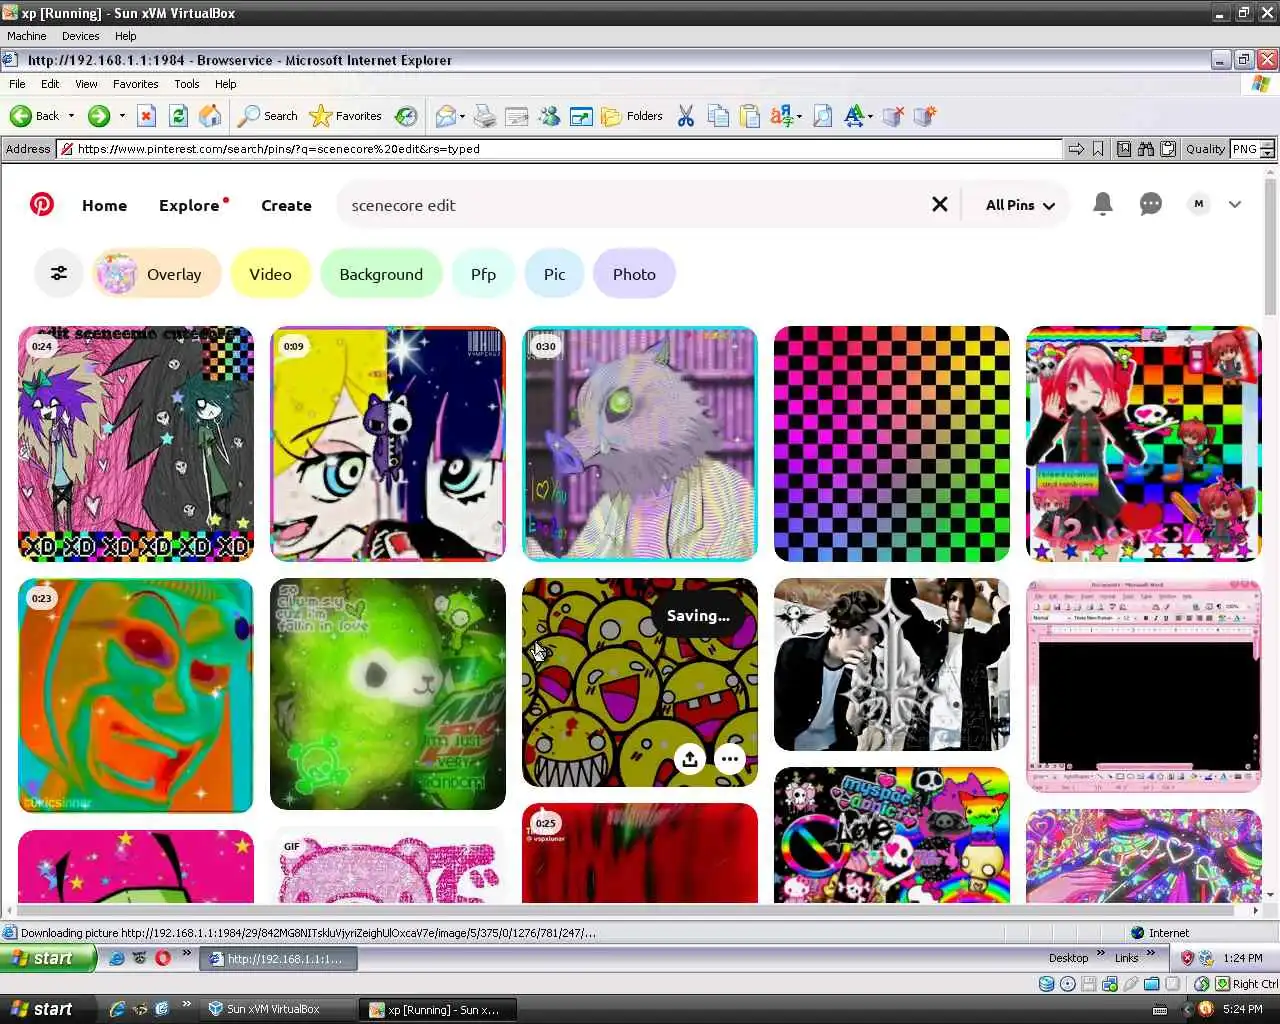Expand the Desktop toolbar chevron in taskbar
Image resolution: width=1280 pixels, height=1024 pixels.
1101,953
